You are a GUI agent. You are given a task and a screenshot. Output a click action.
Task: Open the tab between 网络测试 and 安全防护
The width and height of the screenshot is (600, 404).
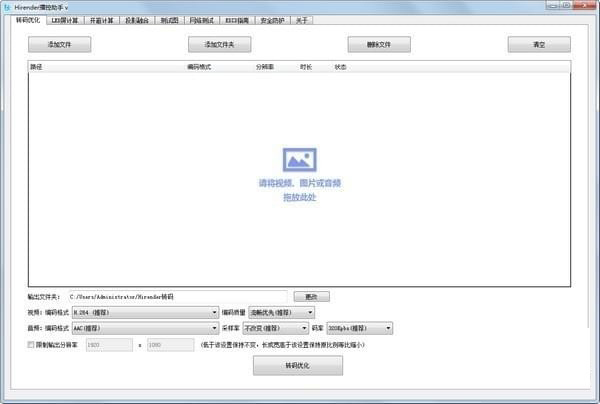[237, 20]
